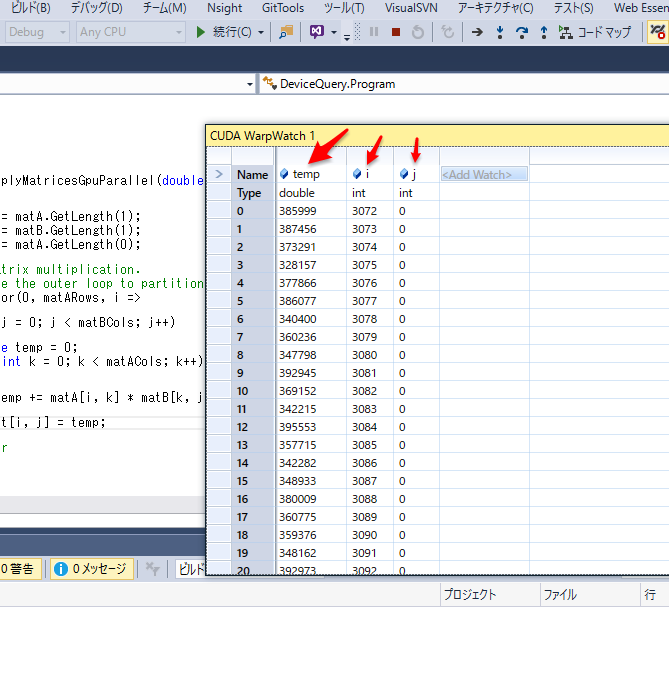The width and height of the screenshot is (669, 687).
Task: Open the Debug (デバッグ) menu
Action: pyautogui.click(x=97, y=8)
